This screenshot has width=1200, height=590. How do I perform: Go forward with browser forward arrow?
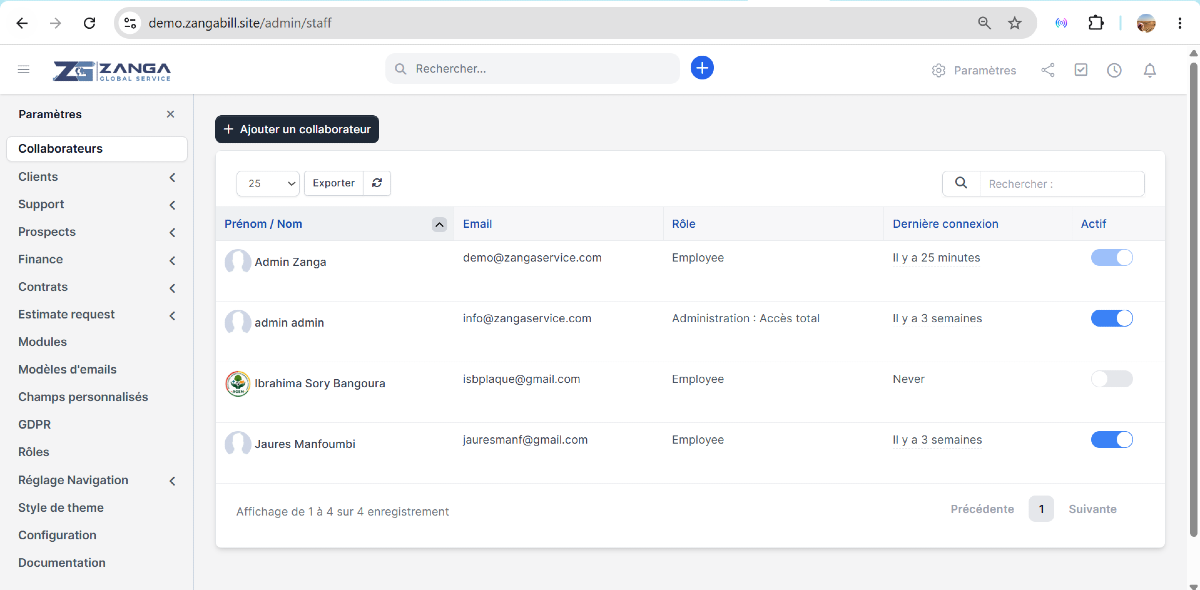pyautogui.click(x=55, y=22)
